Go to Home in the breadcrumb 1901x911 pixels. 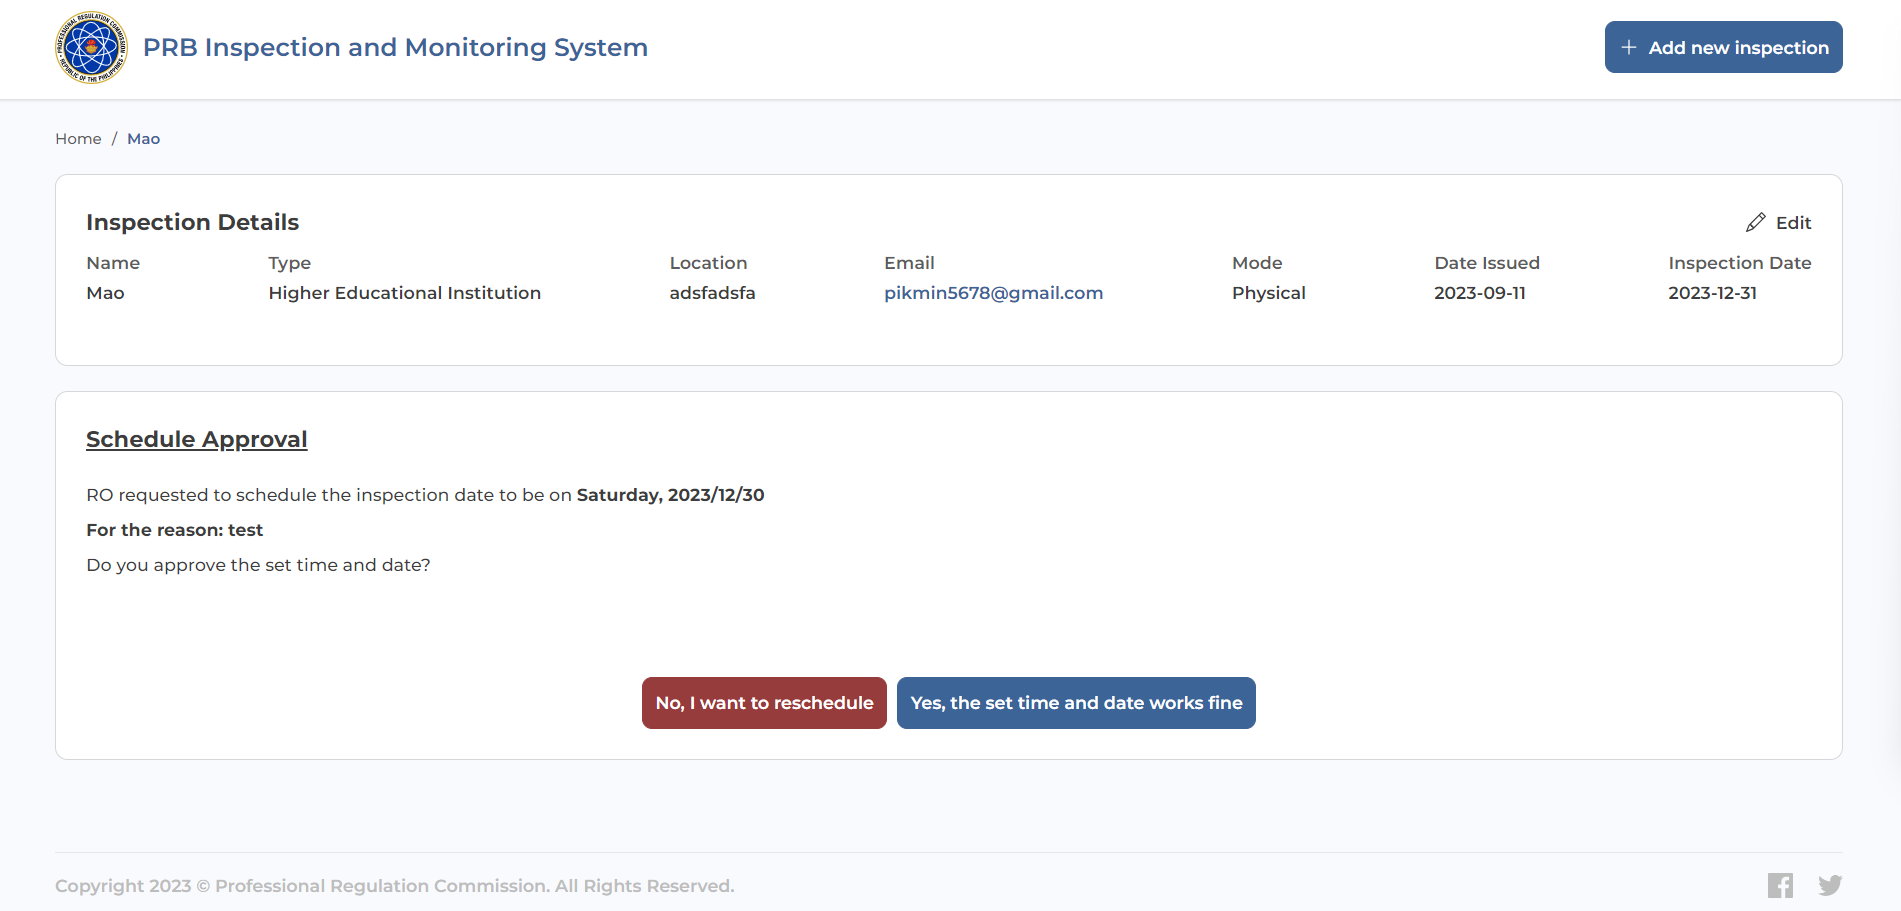pyautogui.click(x=78, y=139)
